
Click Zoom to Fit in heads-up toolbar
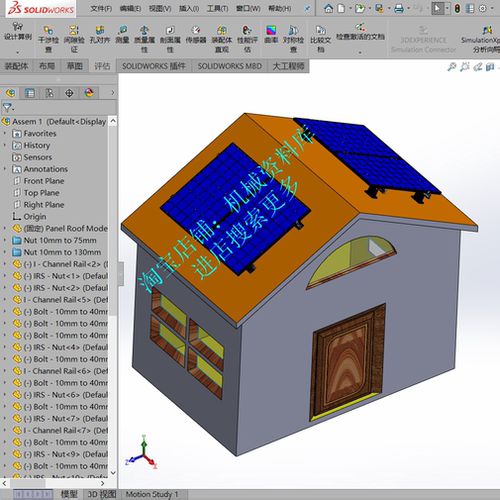452,67
